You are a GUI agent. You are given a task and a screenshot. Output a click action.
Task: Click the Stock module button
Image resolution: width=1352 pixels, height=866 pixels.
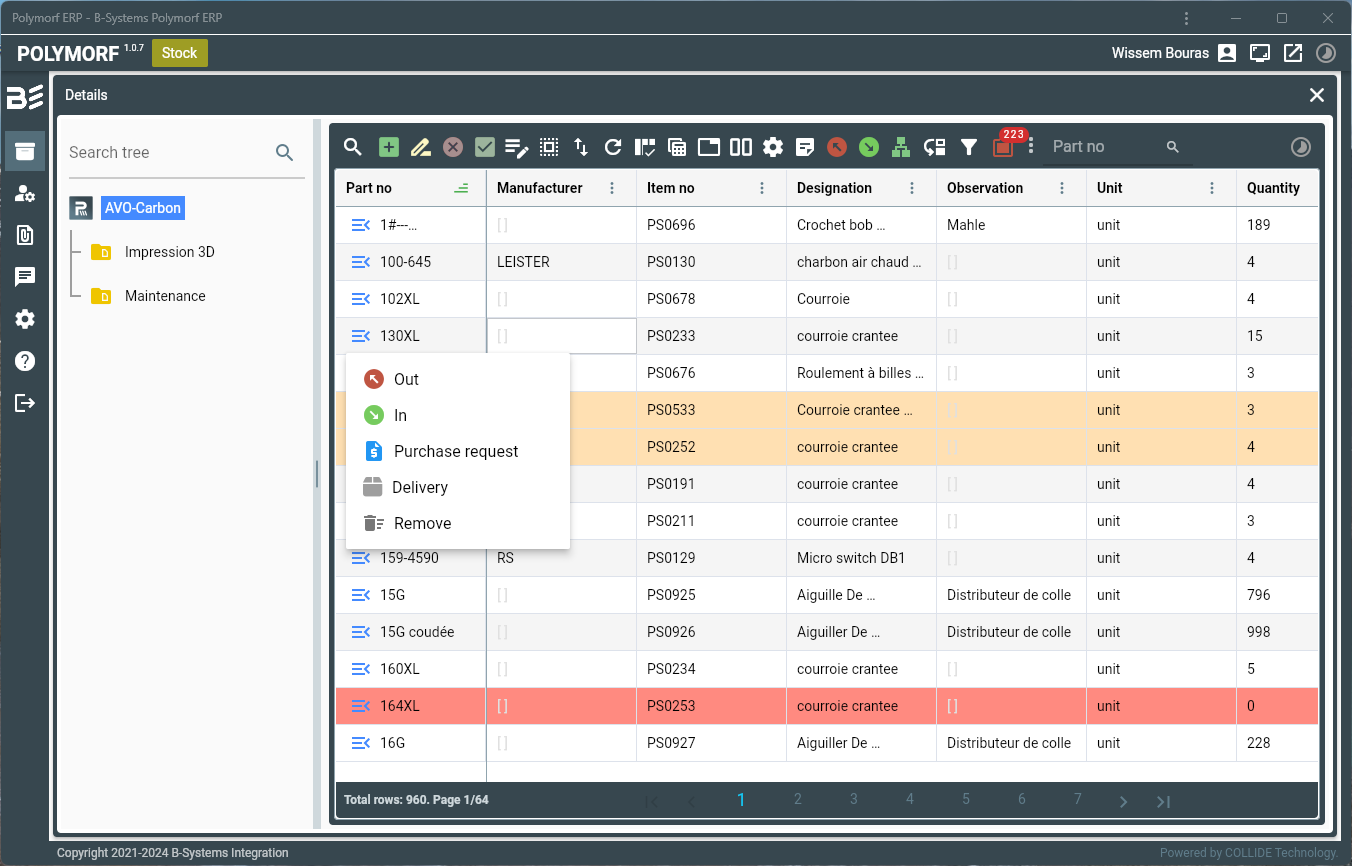pos(179,53)
